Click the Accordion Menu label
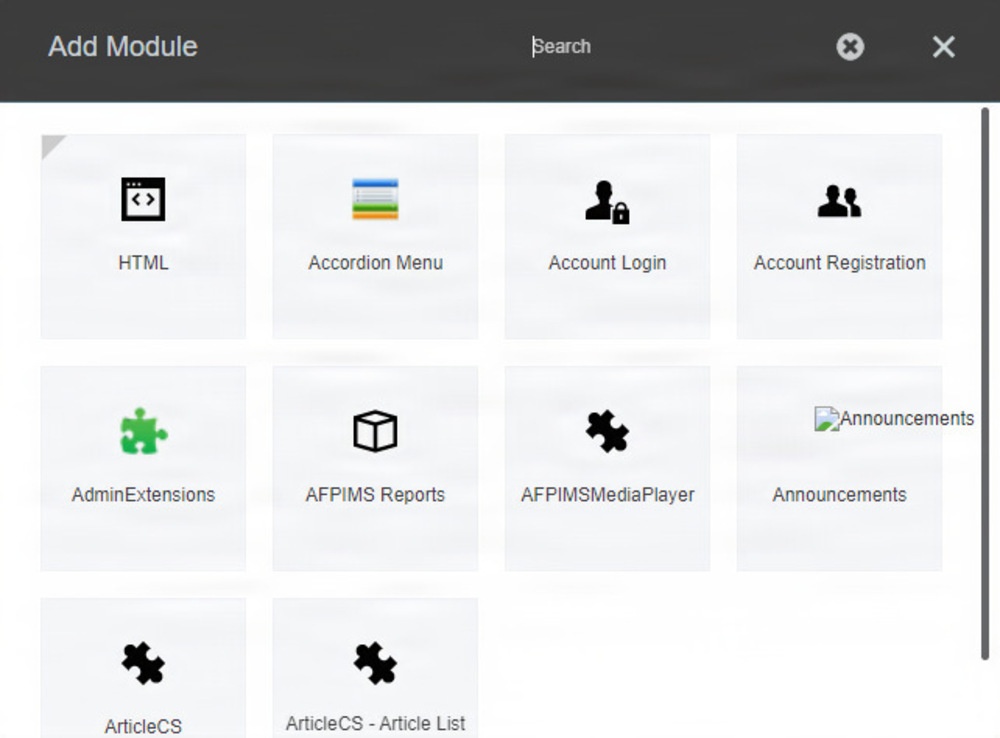This screenshot has height=738, width=1000. (376, 263)
